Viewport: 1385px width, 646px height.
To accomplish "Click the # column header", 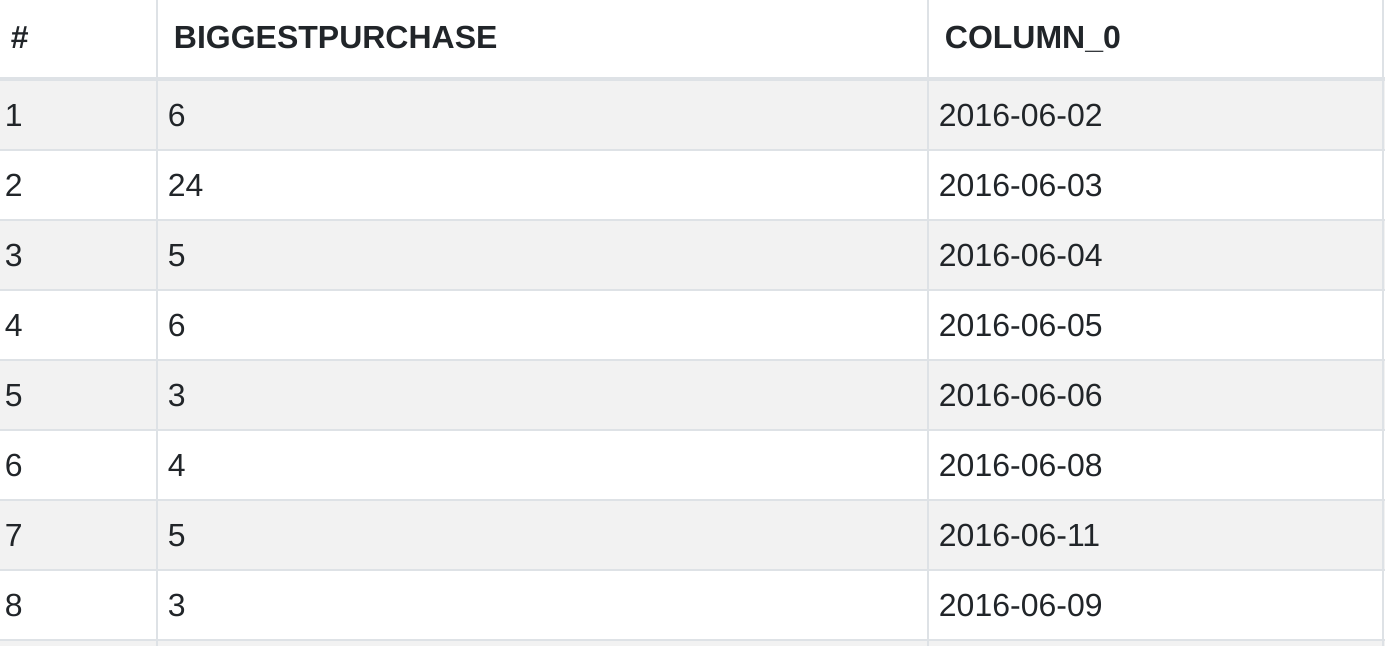I will [x=19, y=38].
